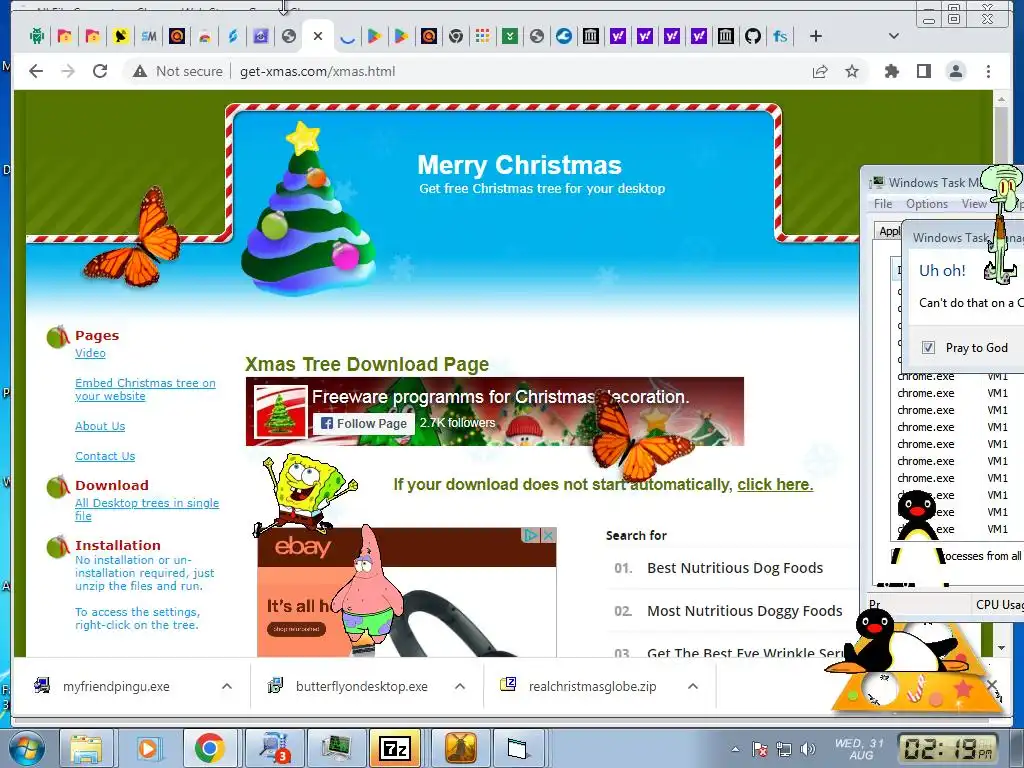
Task: Open the Chrome three-dot menu
Action: 988,71
